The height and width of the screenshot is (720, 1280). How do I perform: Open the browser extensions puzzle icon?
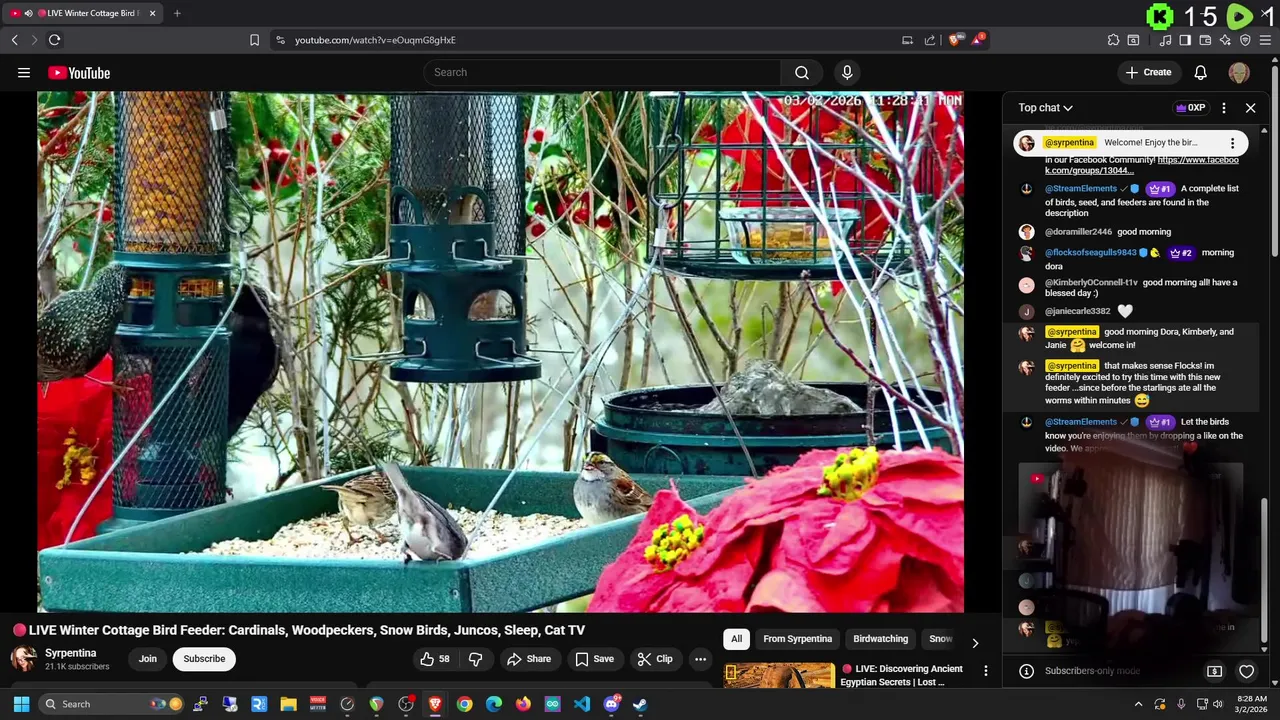(1113, 40)
